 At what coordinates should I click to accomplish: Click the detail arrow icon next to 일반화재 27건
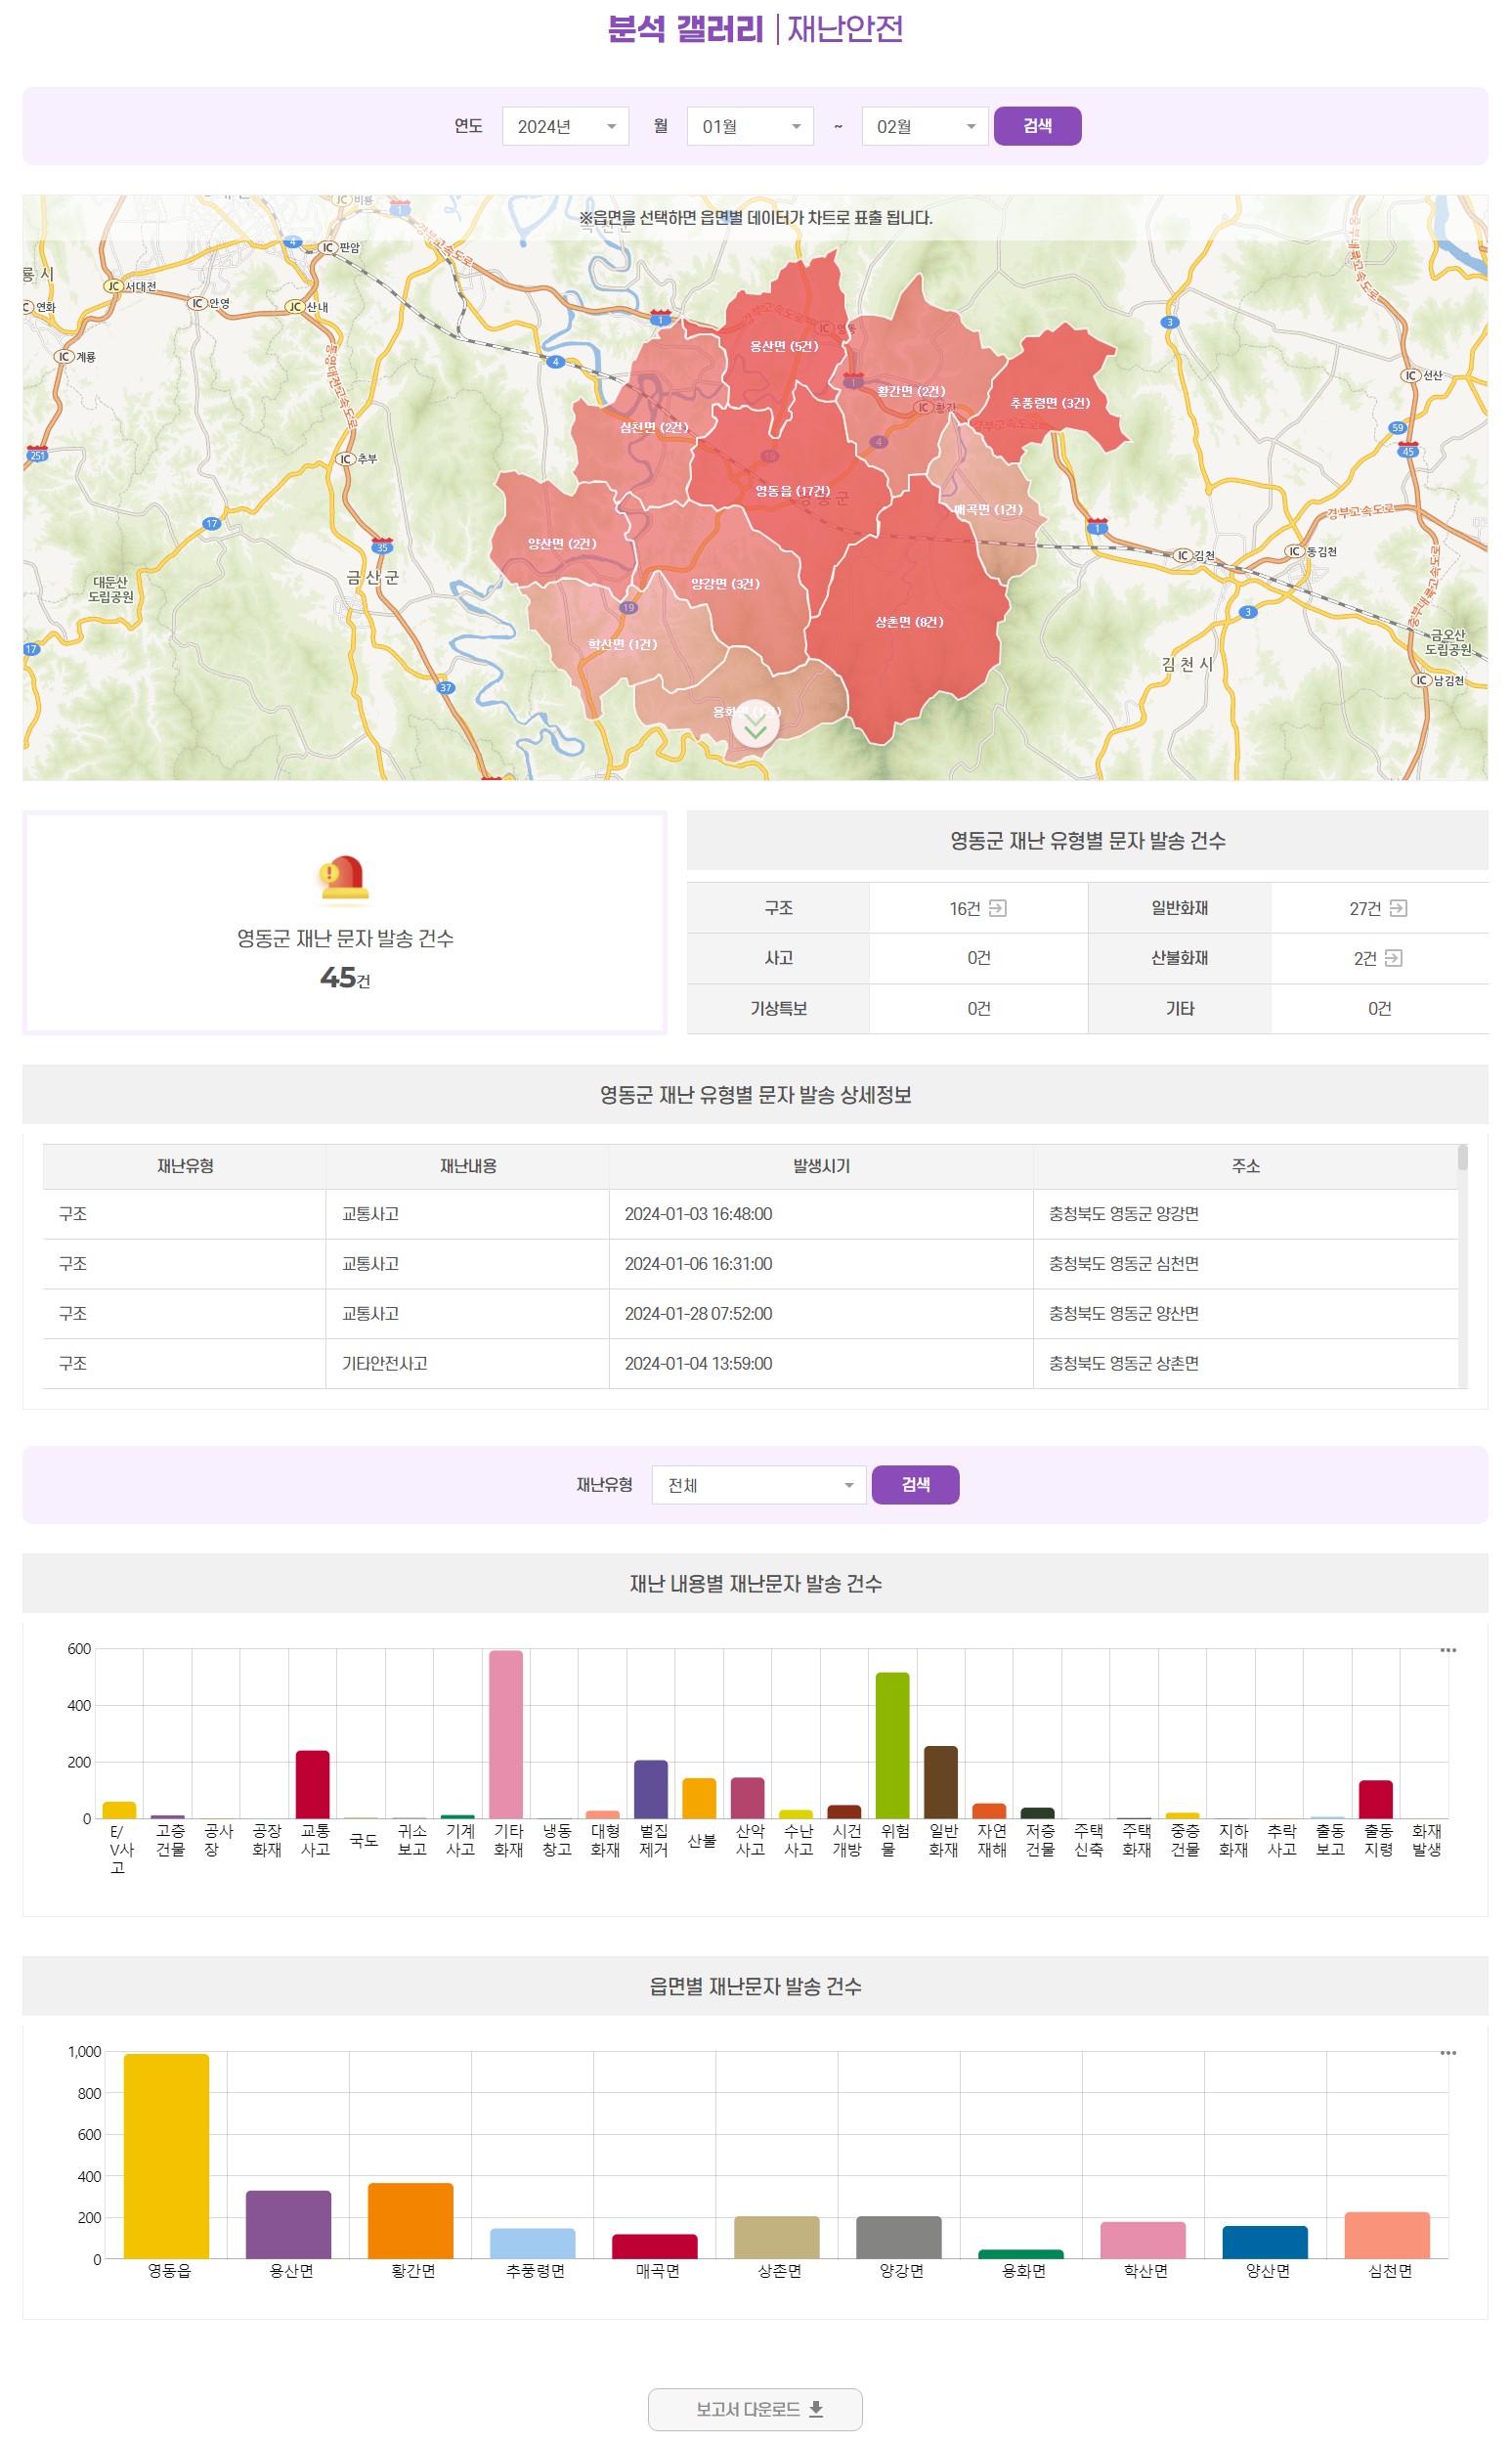click(1398, 908)
